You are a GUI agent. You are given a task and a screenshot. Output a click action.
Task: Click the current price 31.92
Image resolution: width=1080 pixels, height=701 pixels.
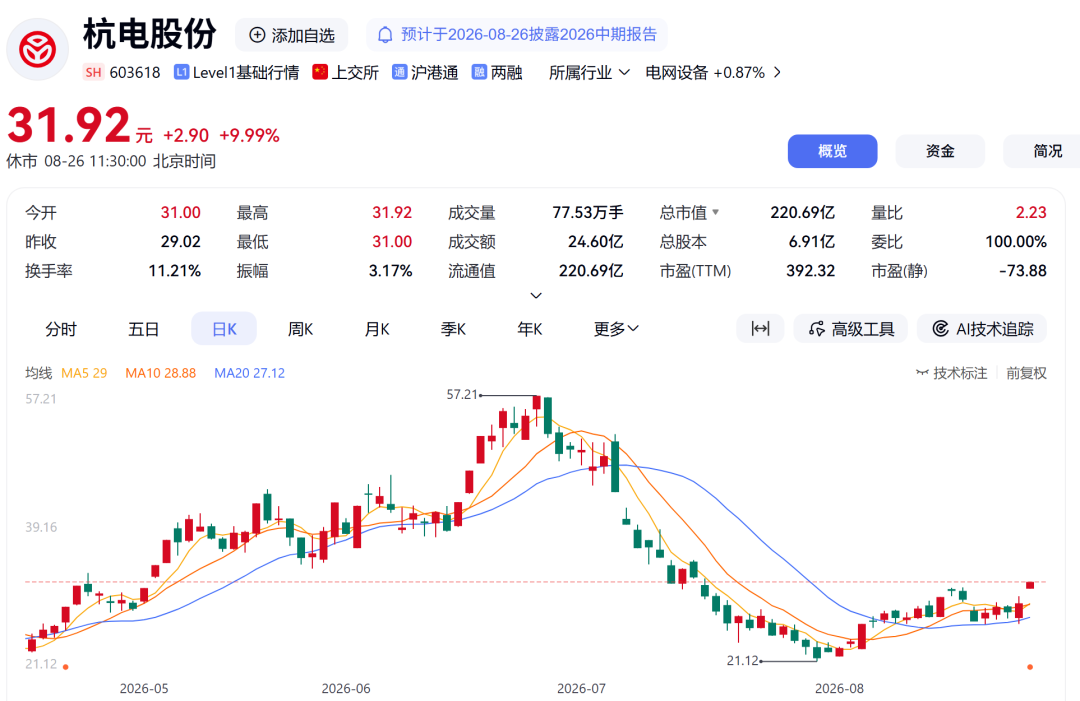pos(69,126)
